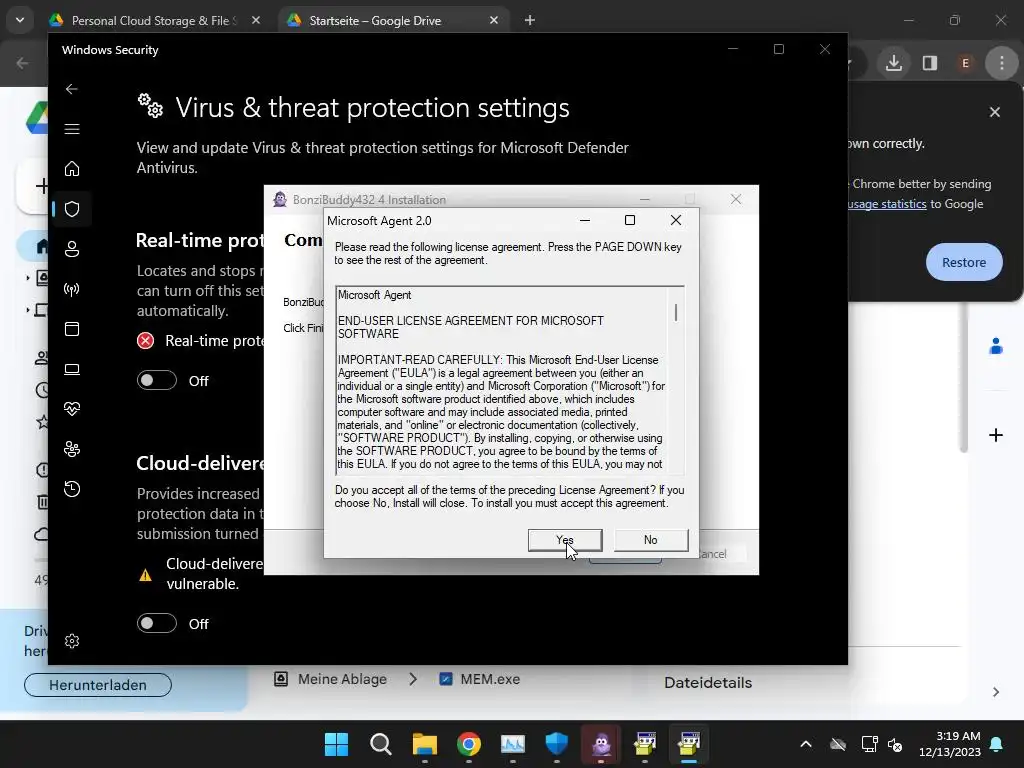Click Drive add-ons plus icon
The width and height of the screenshot is (1024, 768).
tap(995, 435)
